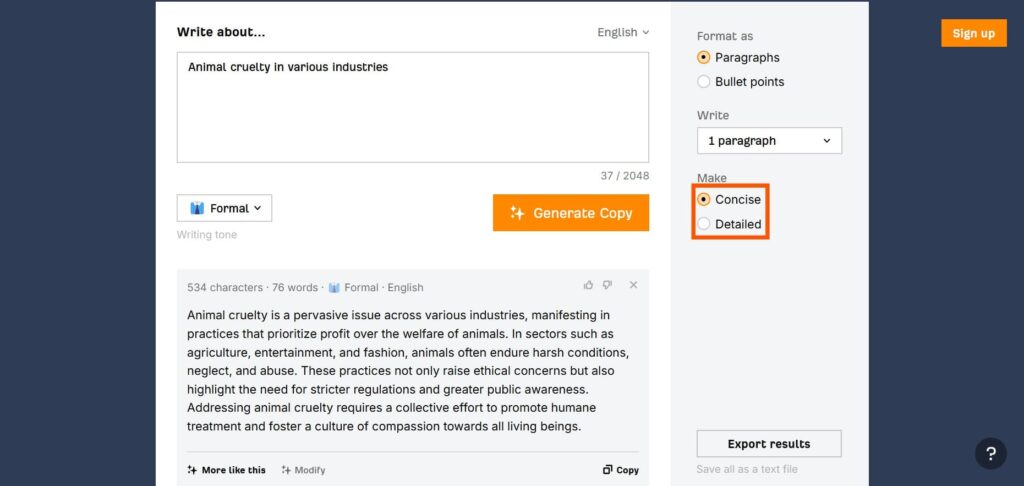Click the Modify option under result
Image resolution: width=1024 pixels, height=486 pixels.
click(x=303, y=470)
